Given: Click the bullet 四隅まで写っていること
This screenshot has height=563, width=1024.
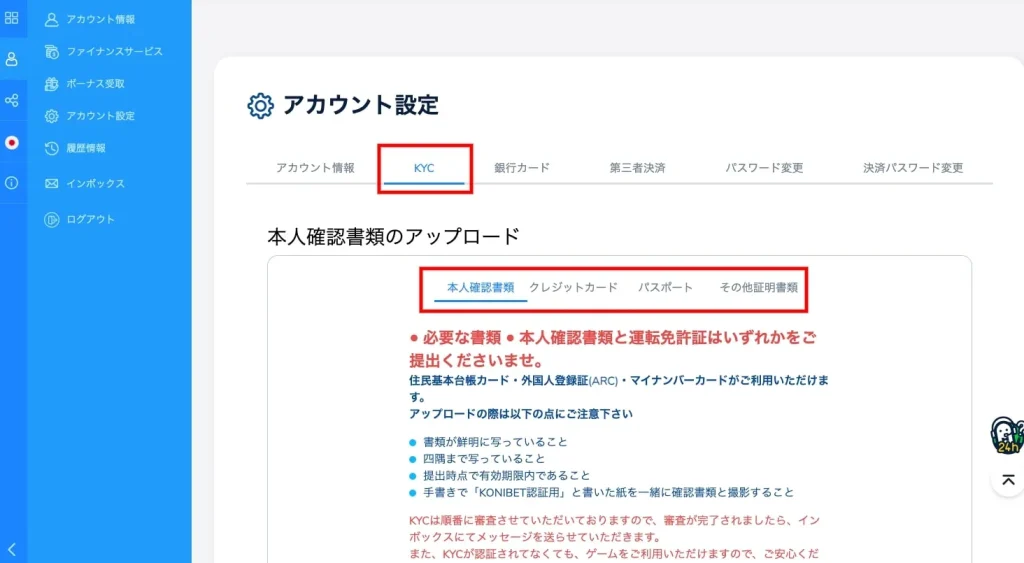Looking at the screenshot, I should pyautogui.click(x=484, y=459).
